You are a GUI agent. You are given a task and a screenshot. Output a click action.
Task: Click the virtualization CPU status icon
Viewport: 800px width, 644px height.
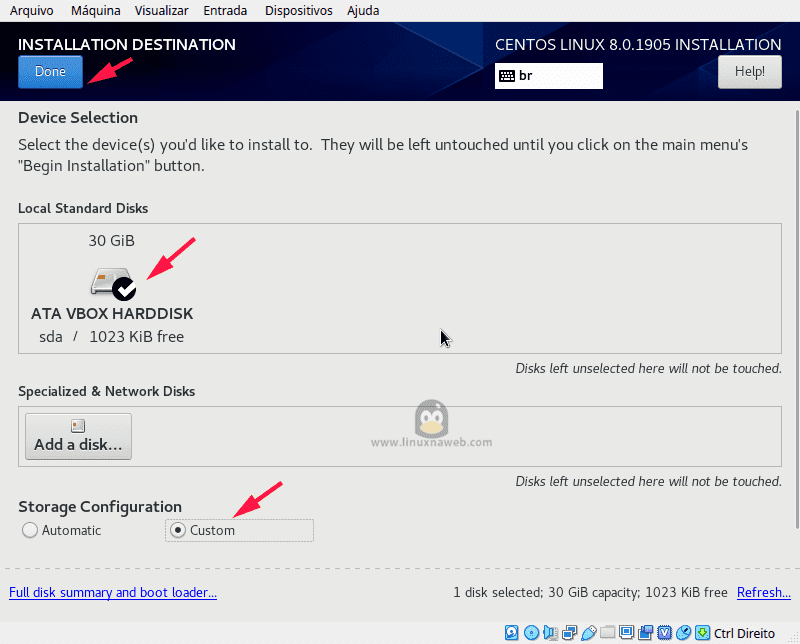664,633
